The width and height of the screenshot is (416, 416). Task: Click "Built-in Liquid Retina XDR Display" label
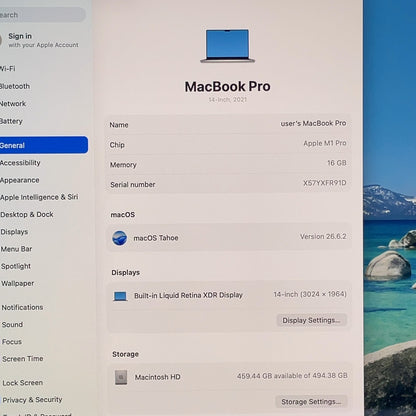188,295
